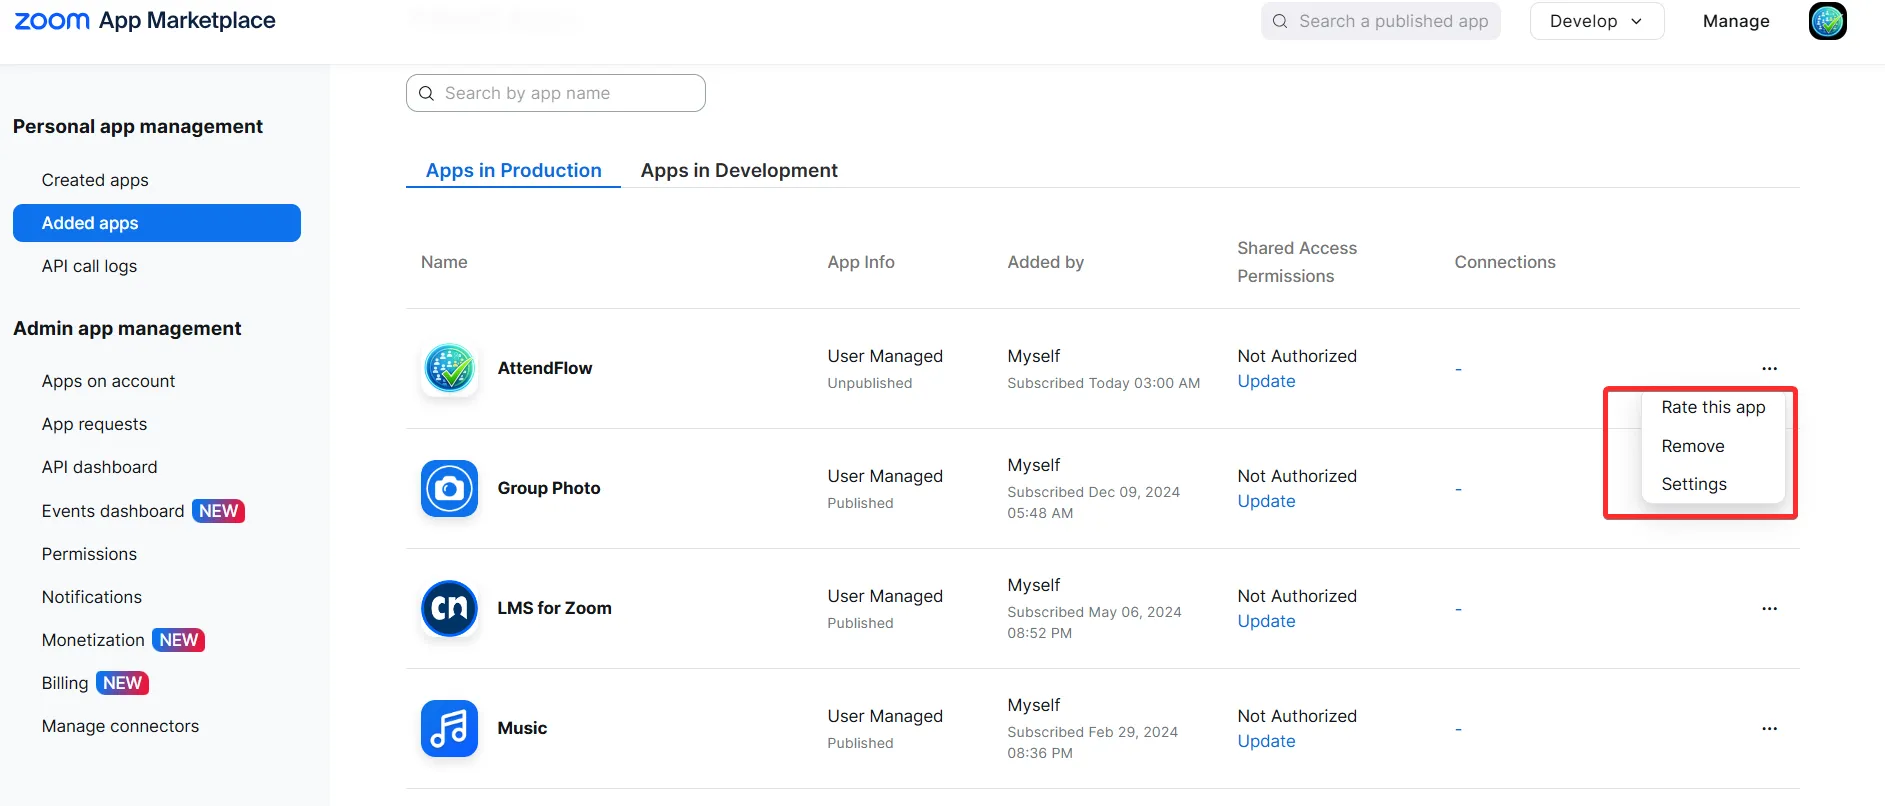Go to Permissions in the sidebar
The height and width of the screenshot is (806, 1885).
89,554
